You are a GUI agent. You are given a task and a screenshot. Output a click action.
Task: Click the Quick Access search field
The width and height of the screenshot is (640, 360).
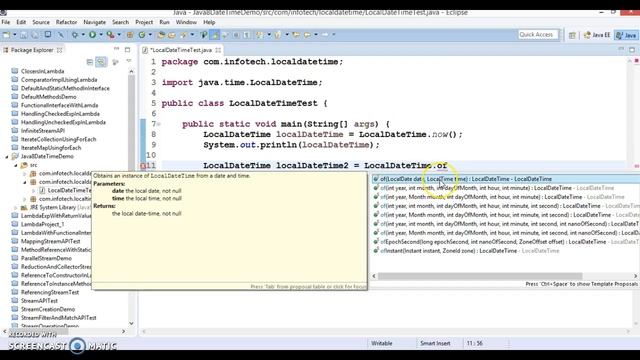tap(538, 35)
